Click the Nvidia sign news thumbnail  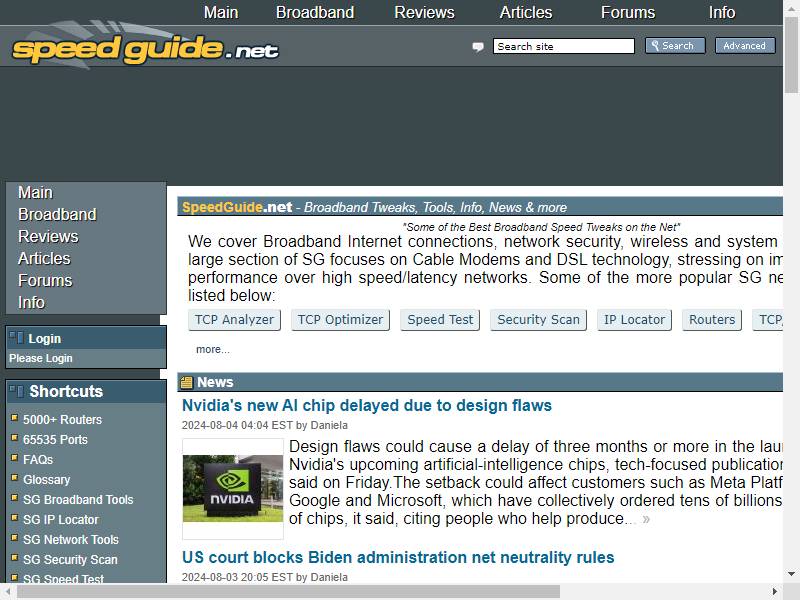(x=233, y=488)
